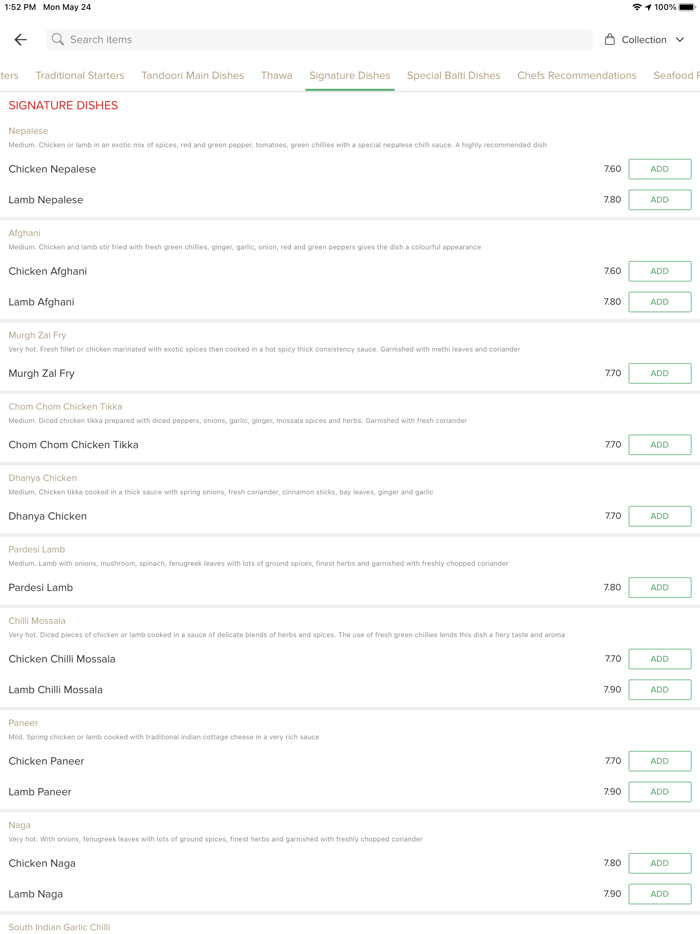Image resolution: width=700 pixels, height=934 pixels.
Task: Open Chefs Recommendations tab
Action: (577, 76)
